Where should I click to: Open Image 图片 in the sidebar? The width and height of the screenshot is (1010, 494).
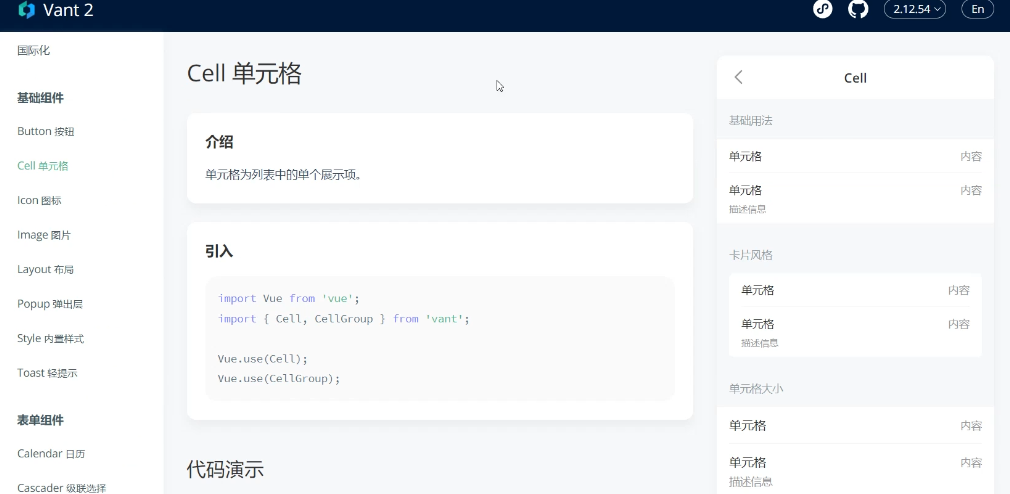click(44, 235)
